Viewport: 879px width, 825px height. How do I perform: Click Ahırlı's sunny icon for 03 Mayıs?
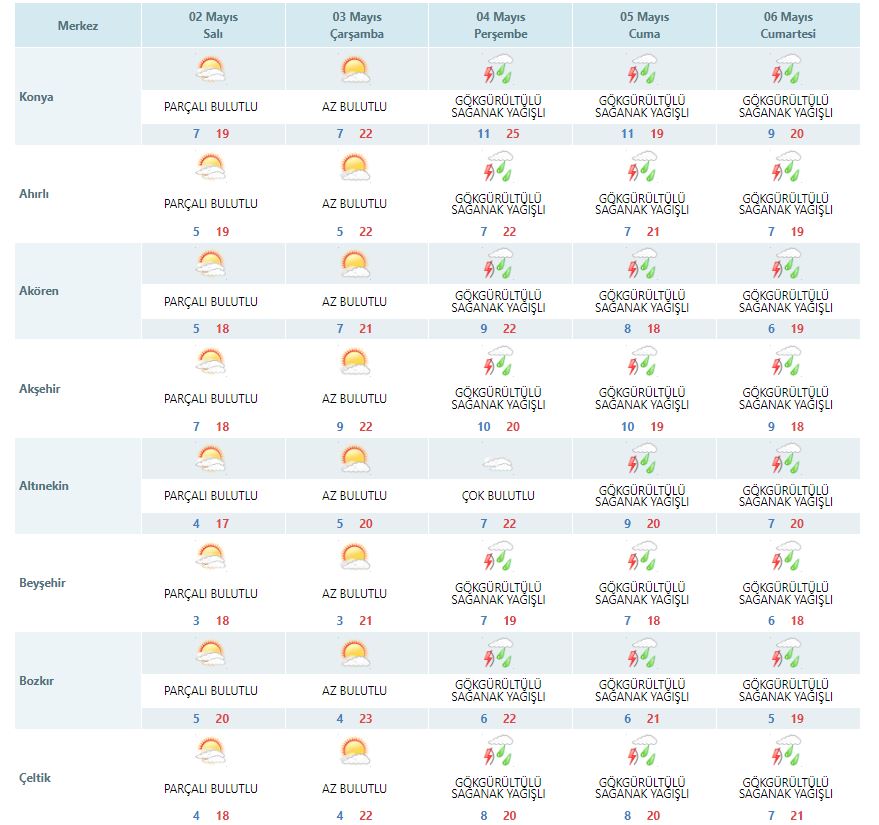355,167
